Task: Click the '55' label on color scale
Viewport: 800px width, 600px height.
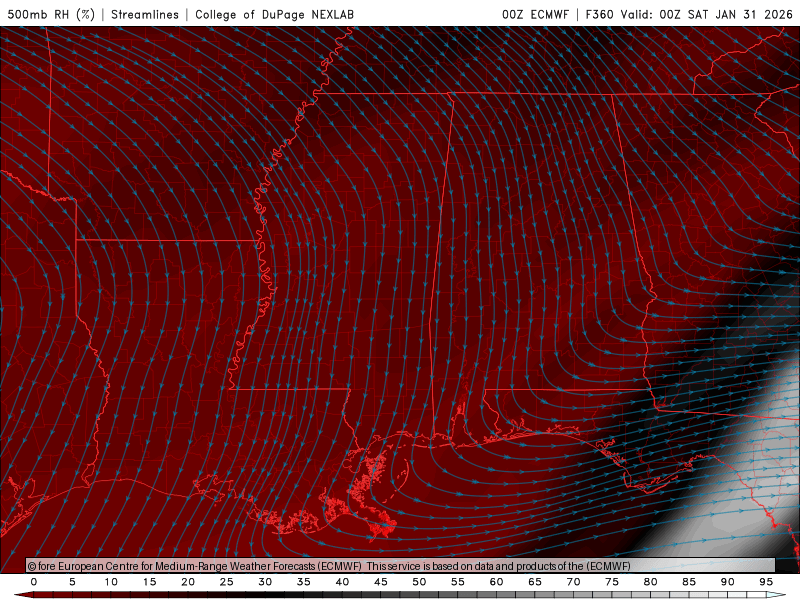Action: click(x=458, y=582)
